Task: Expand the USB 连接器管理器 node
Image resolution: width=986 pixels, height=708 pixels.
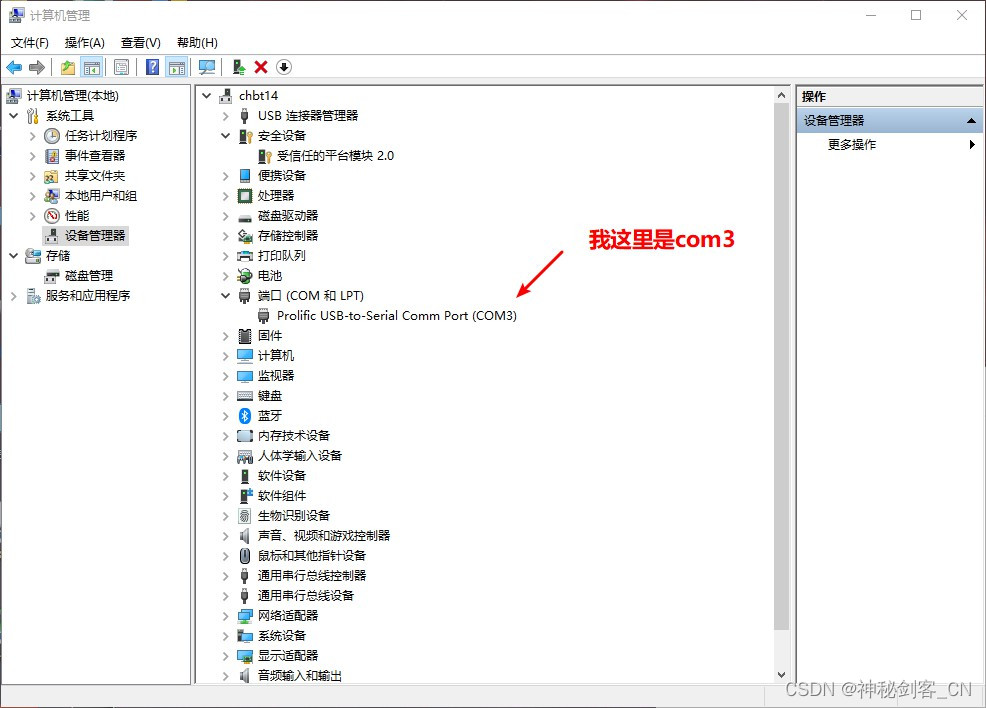Action: click(225, 116)
